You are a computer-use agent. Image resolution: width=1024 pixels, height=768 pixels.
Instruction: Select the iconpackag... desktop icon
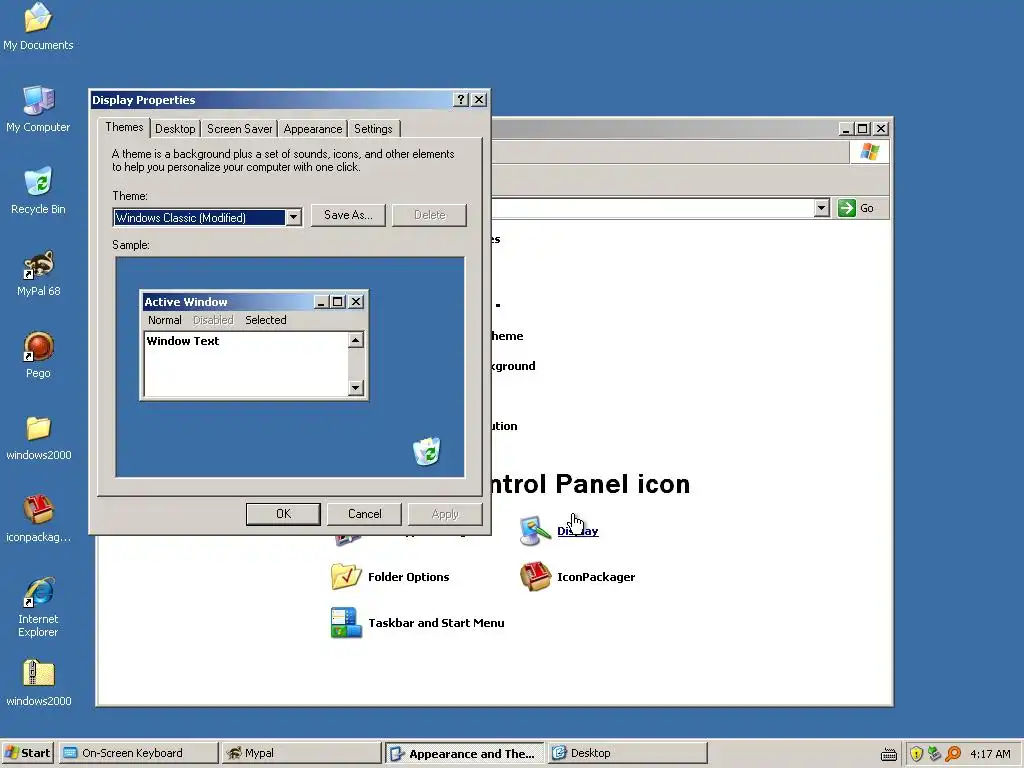point(38,509)
